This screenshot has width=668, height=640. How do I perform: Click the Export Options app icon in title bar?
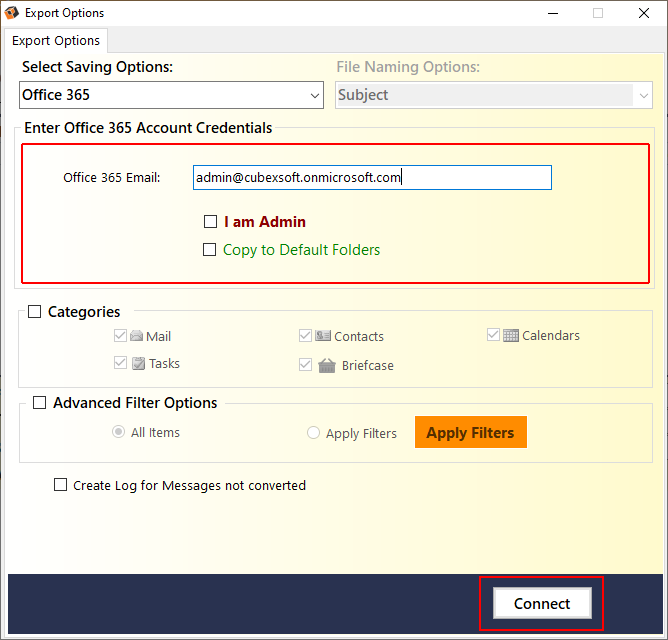click(12, 13)
